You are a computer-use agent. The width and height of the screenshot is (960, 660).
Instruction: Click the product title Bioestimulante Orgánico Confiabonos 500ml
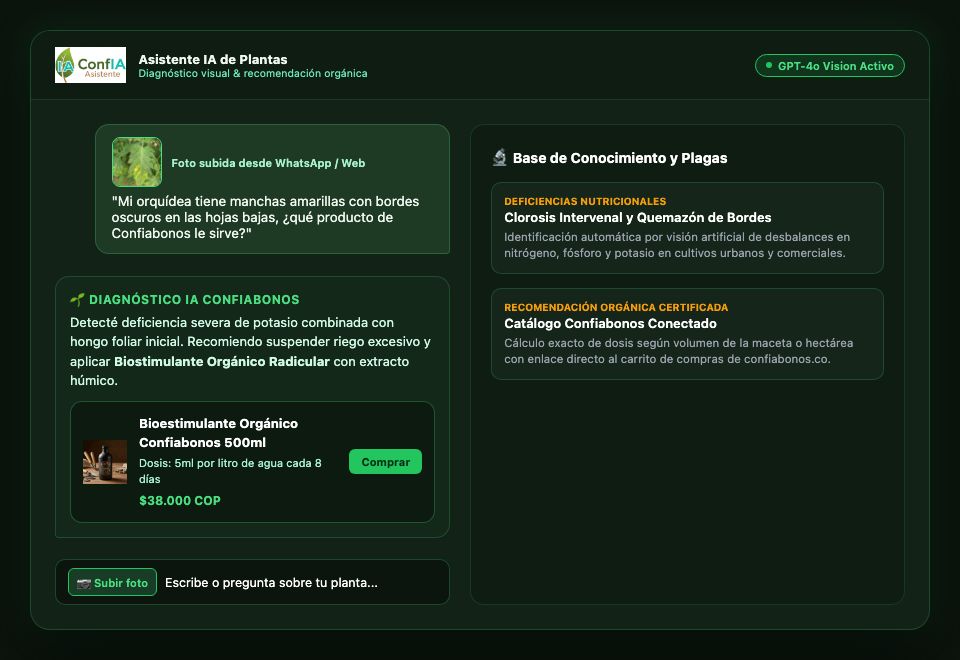pyautogui.click(x=219, y=433)
